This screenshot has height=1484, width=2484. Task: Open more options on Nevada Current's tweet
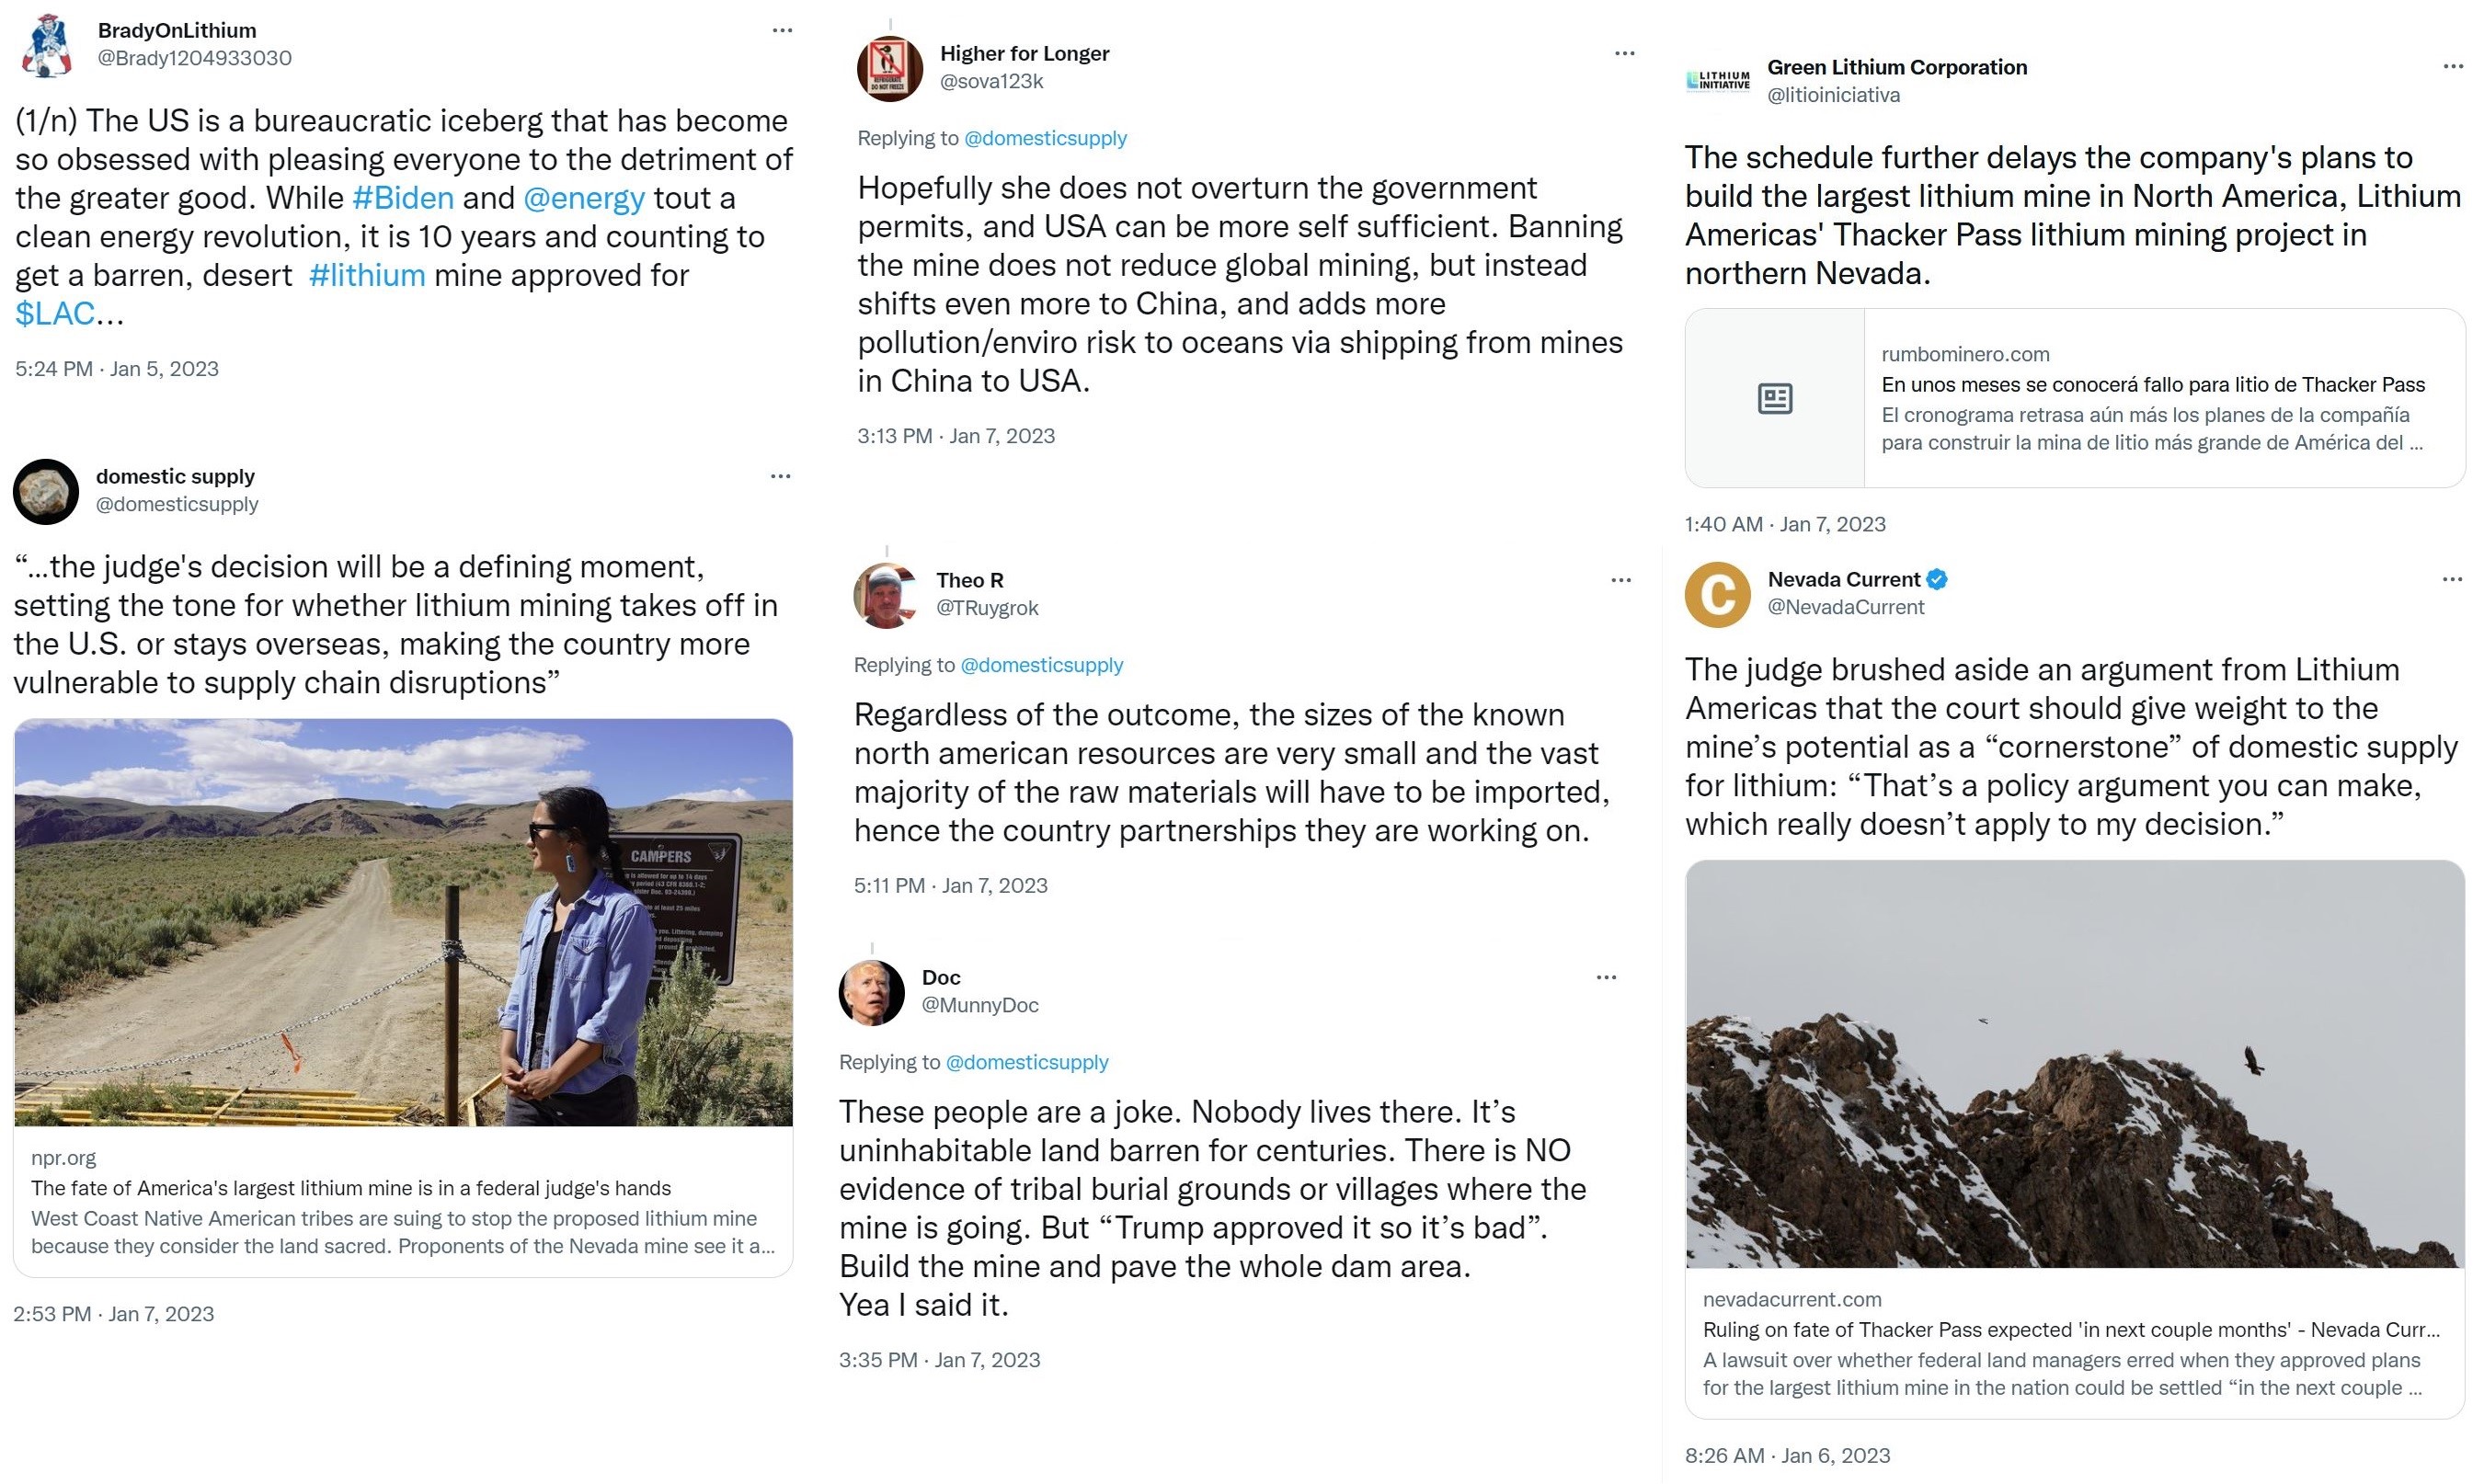click(x=2452, y=580)
